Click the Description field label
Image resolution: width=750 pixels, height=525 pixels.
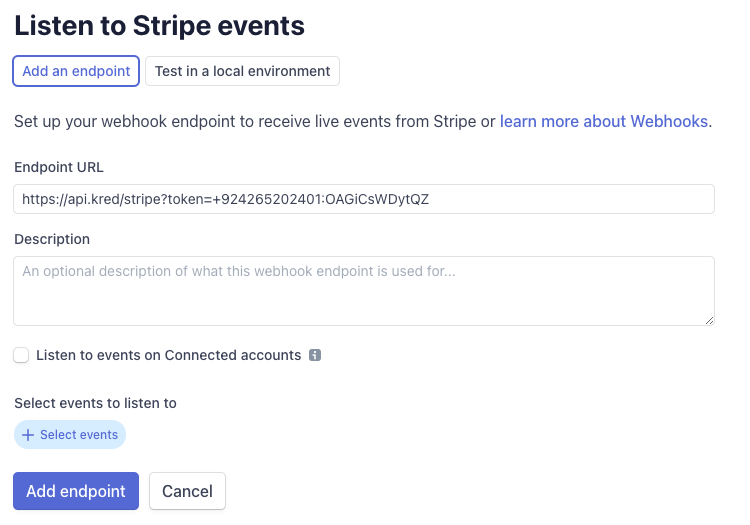coord(52,239)
